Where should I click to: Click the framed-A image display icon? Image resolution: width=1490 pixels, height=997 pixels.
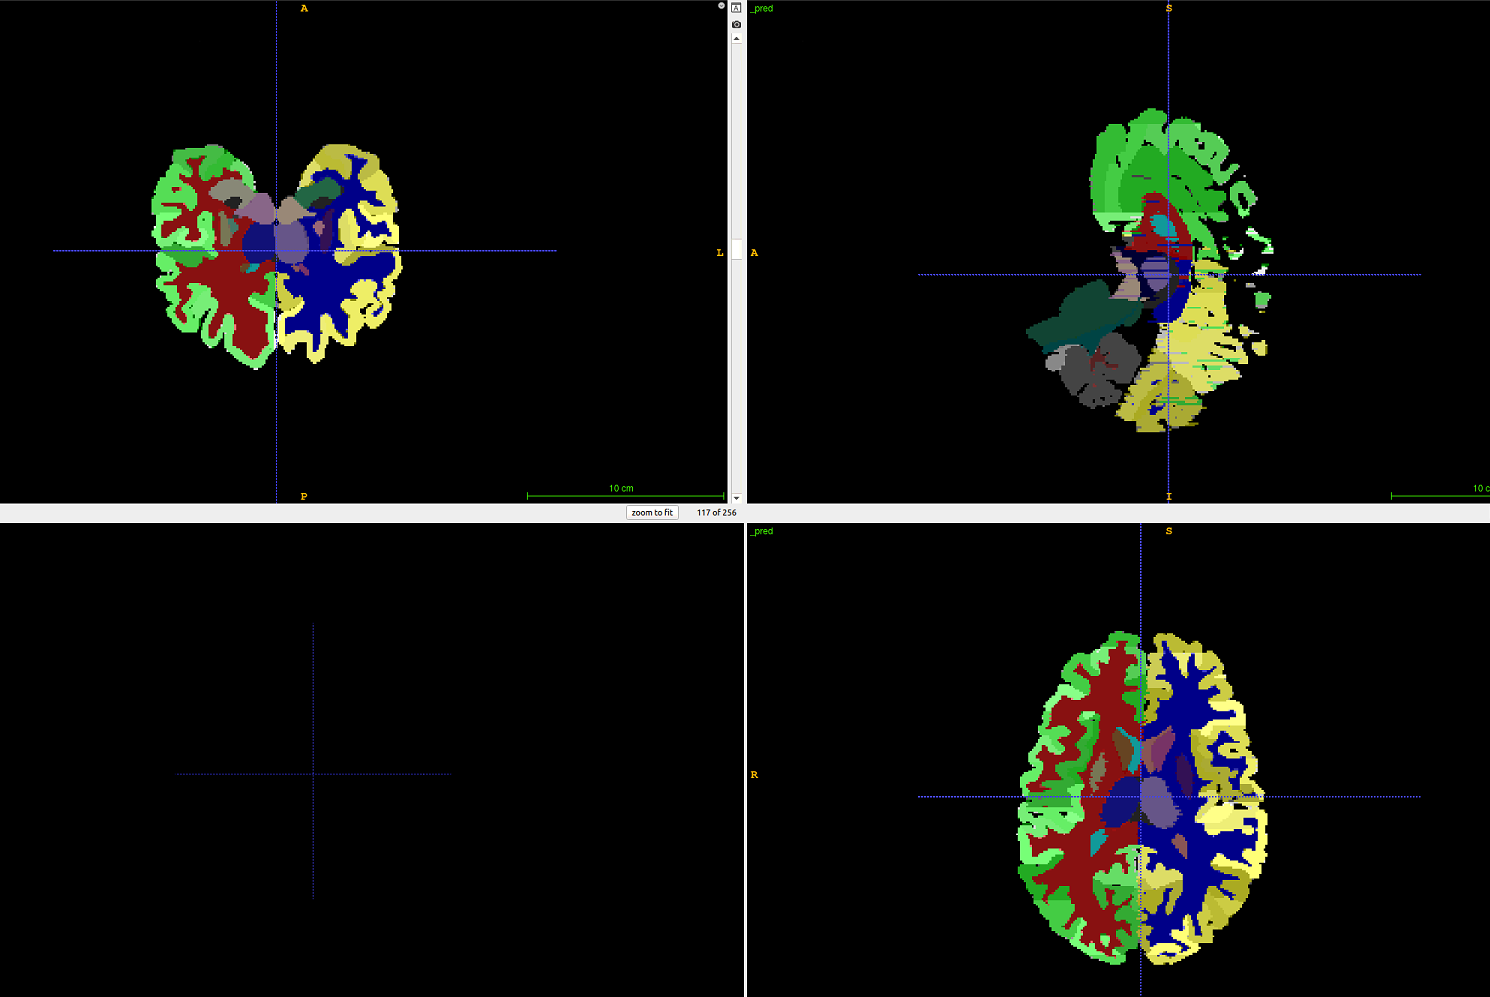[737, 6]
